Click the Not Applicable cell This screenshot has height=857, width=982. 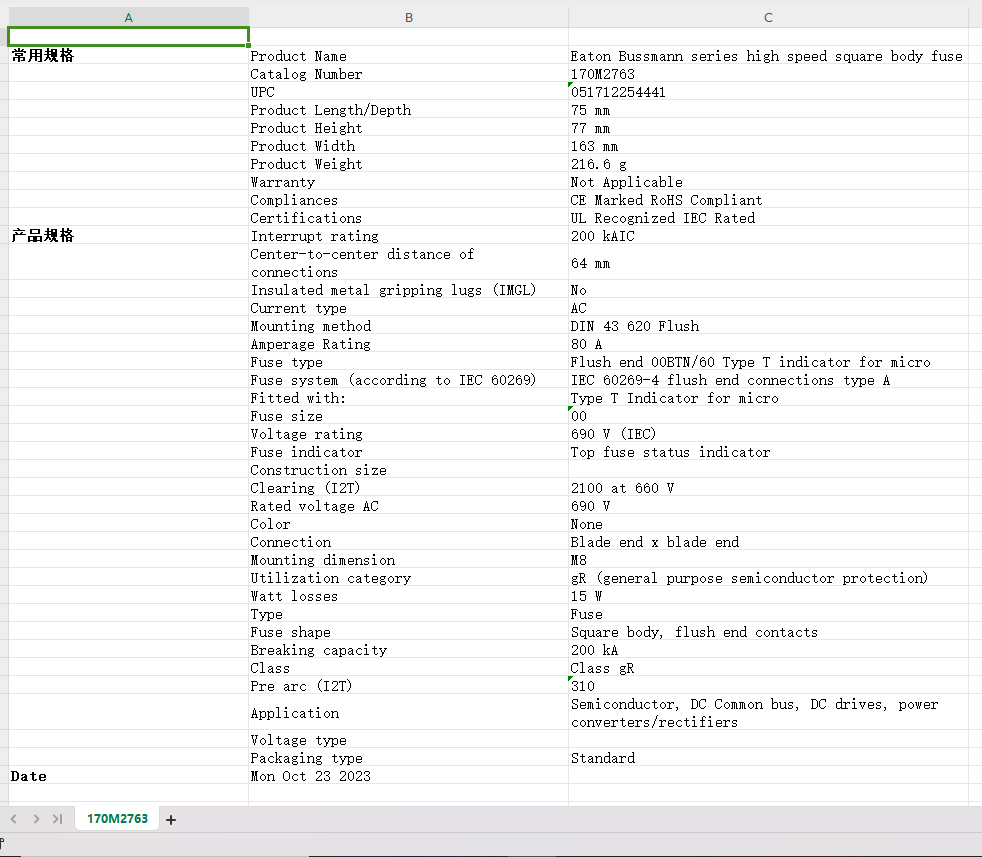click(768, 182)
